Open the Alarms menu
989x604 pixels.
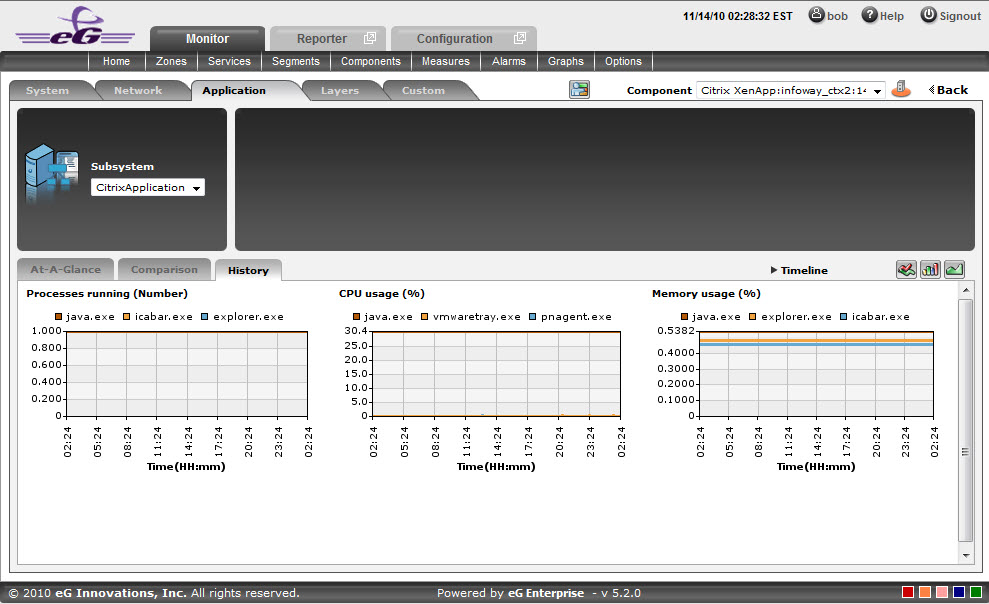(509, 61)
